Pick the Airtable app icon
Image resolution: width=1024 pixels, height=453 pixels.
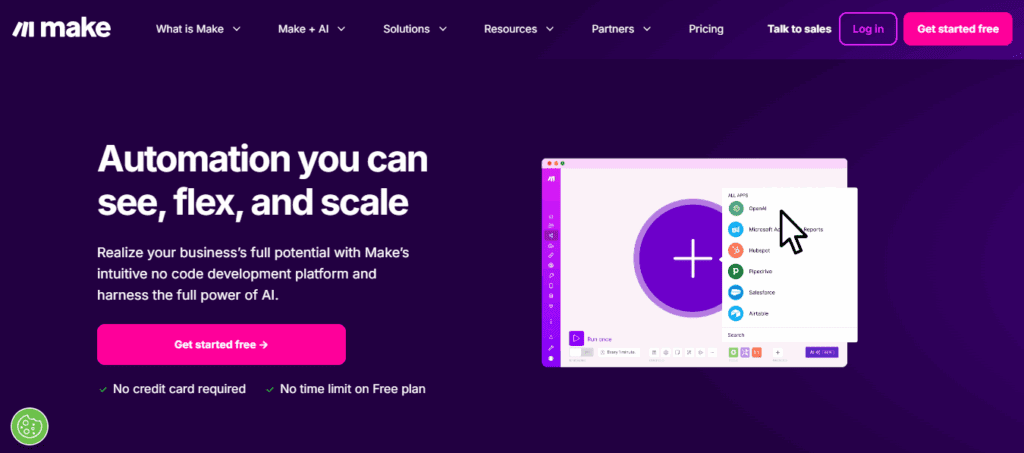coord(736,313)
